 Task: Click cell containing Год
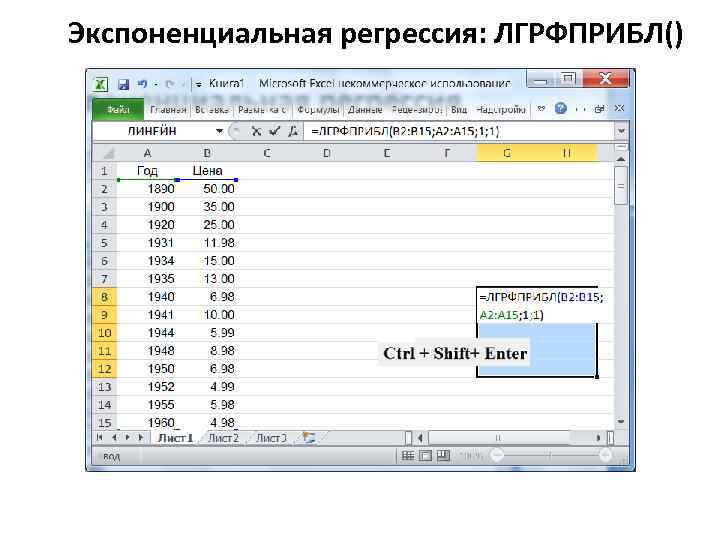coord(147,171)
